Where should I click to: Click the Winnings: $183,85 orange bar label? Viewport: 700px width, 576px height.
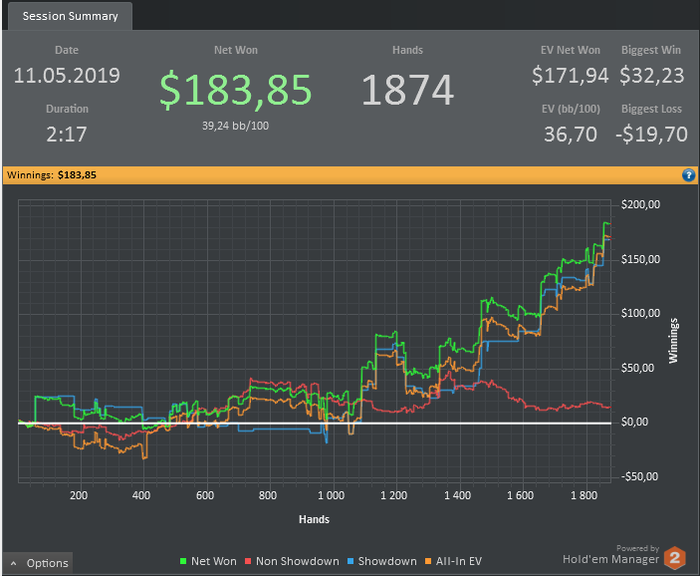[x=51, y=175]
